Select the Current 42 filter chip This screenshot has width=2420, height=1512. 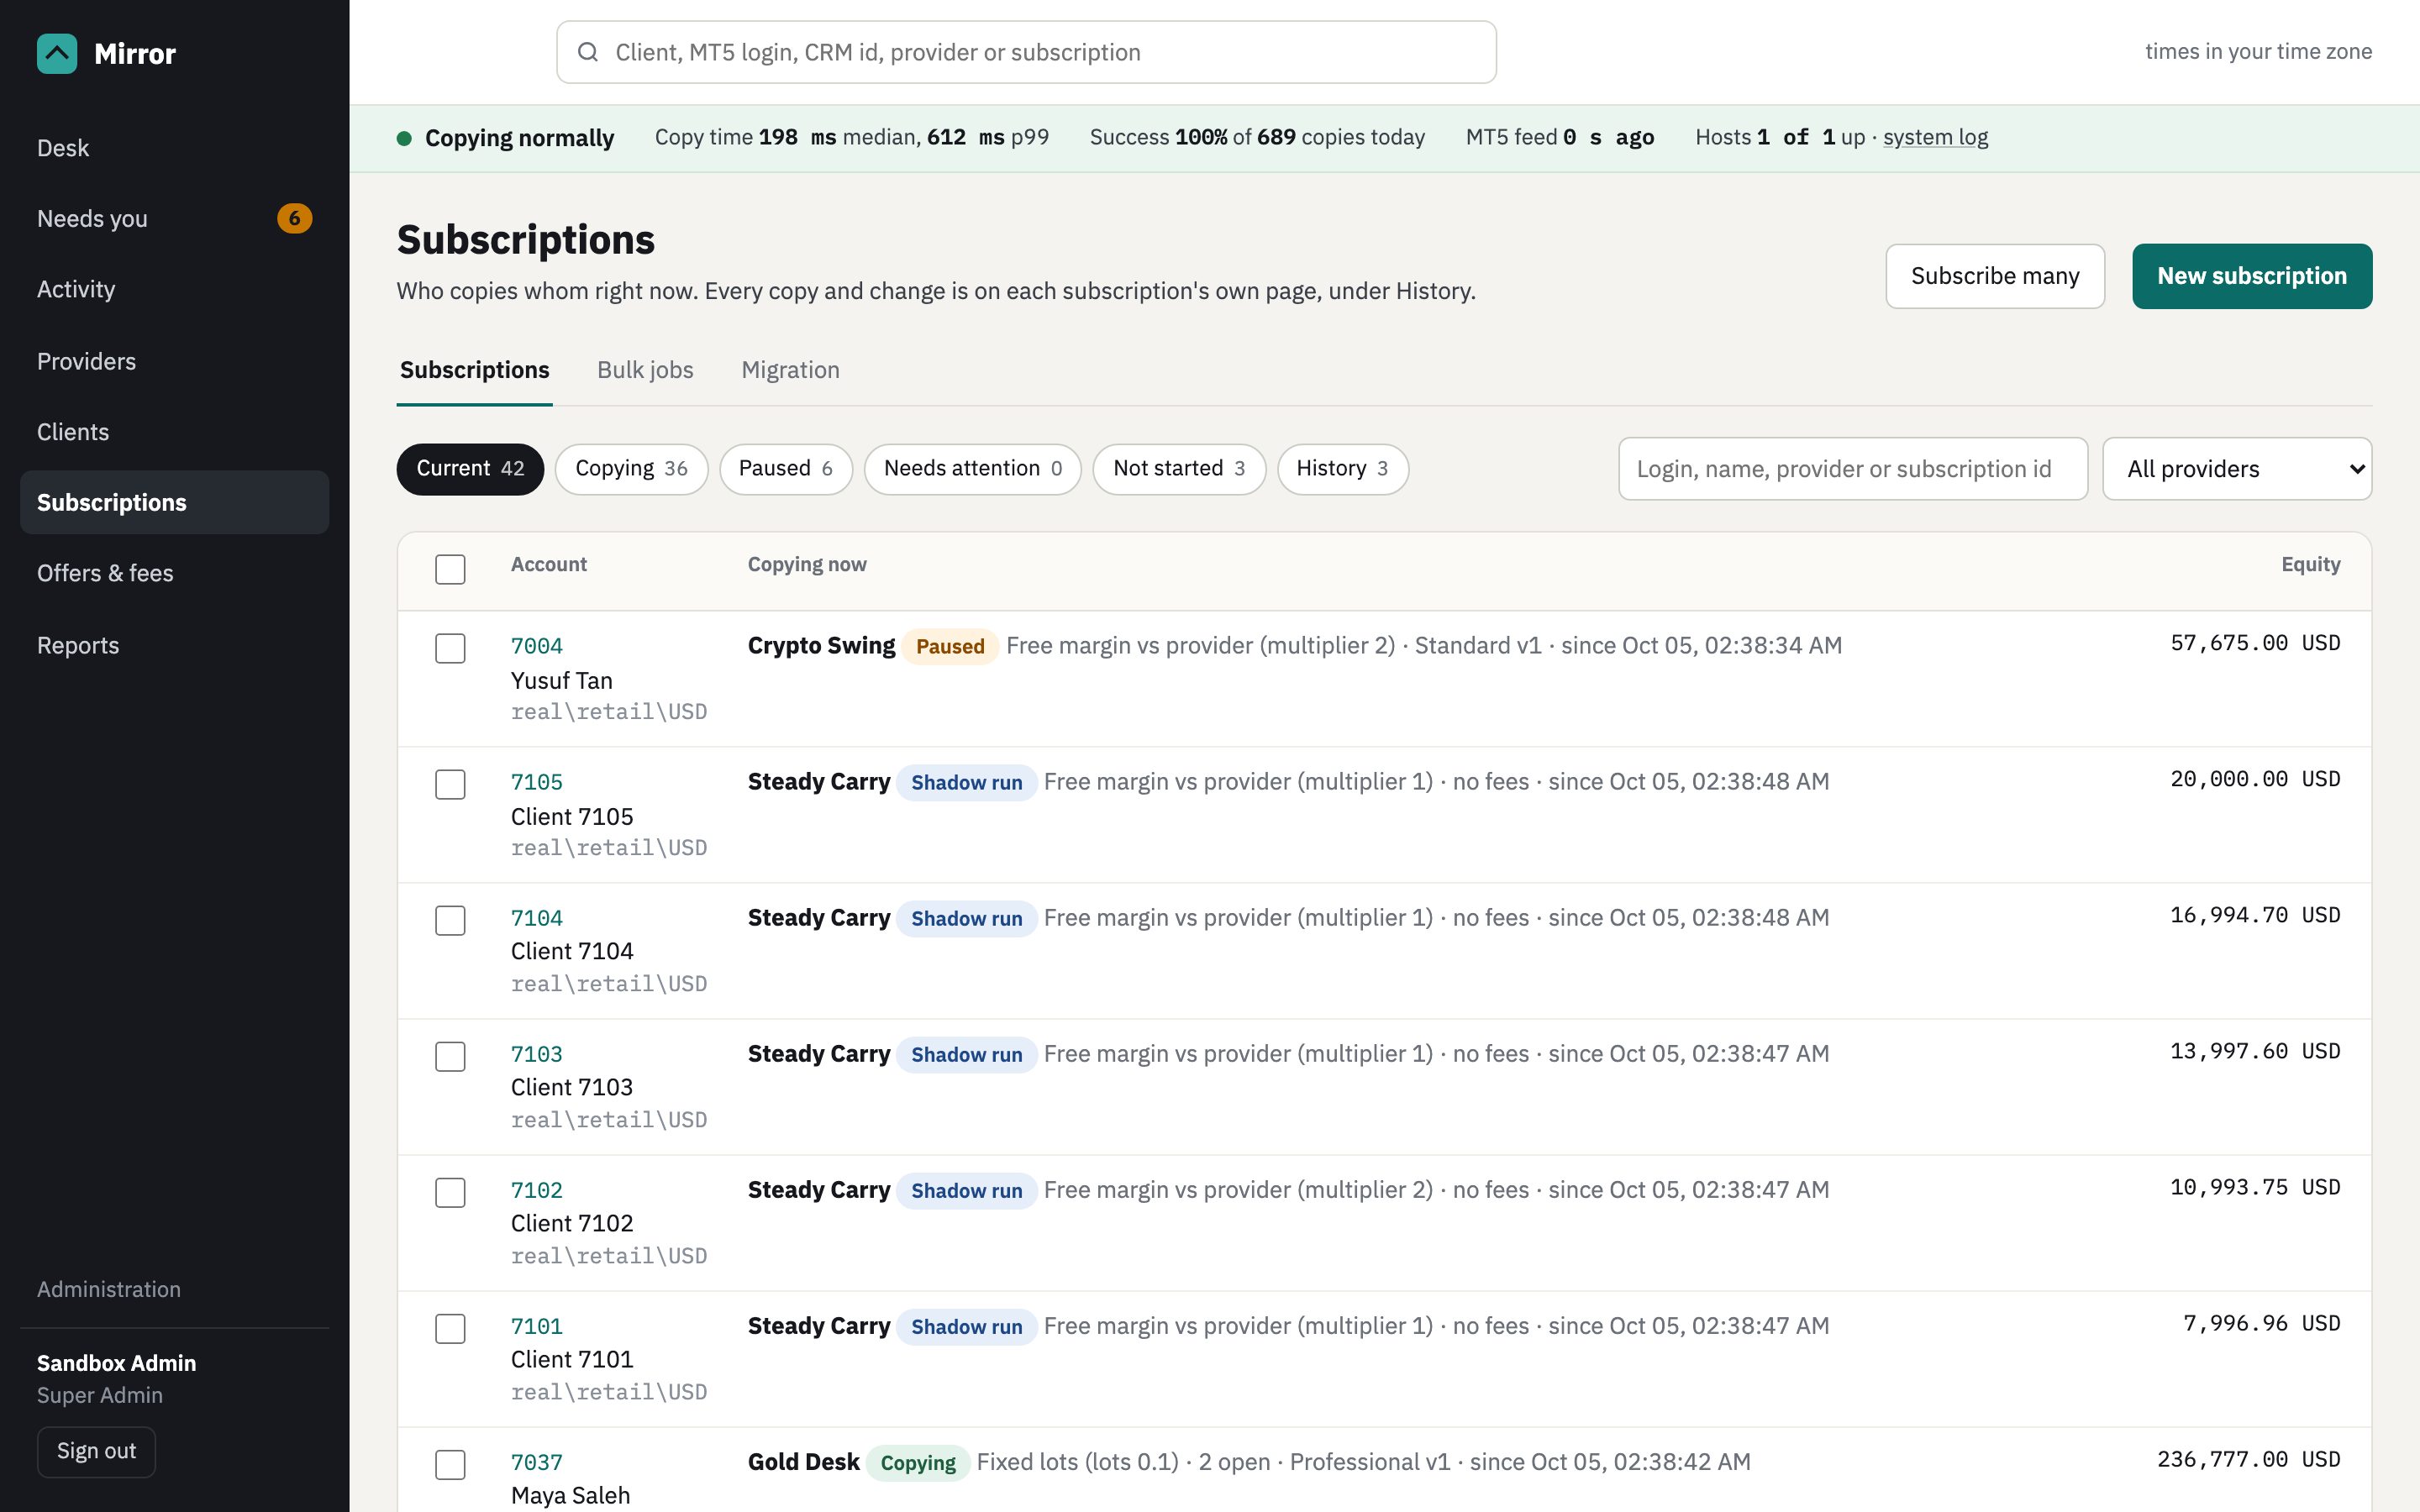coord(470,469)
